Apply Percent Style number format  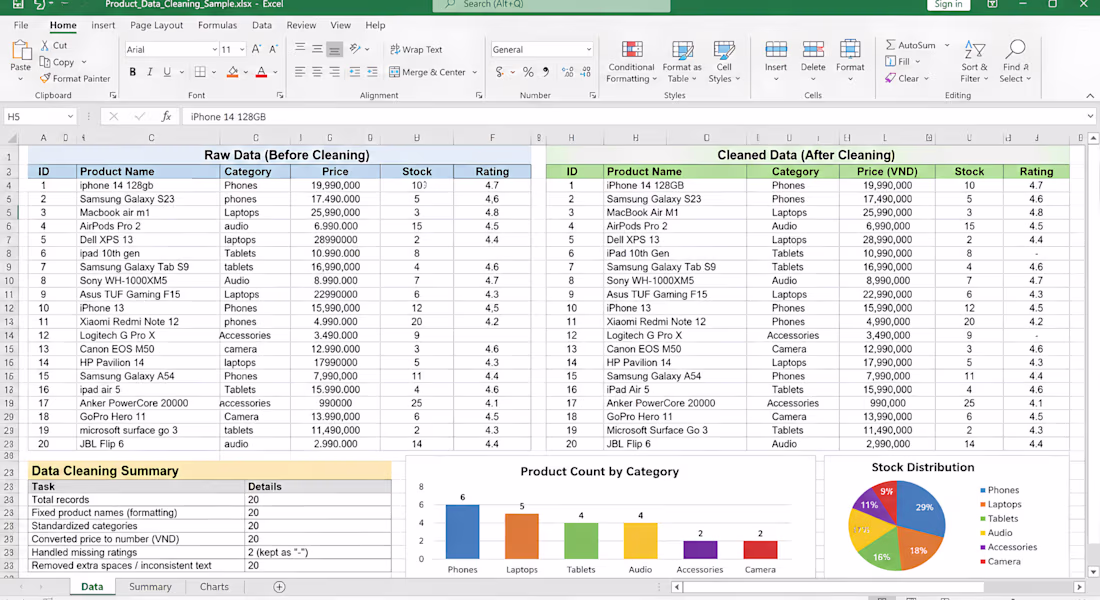click(528, 72)
